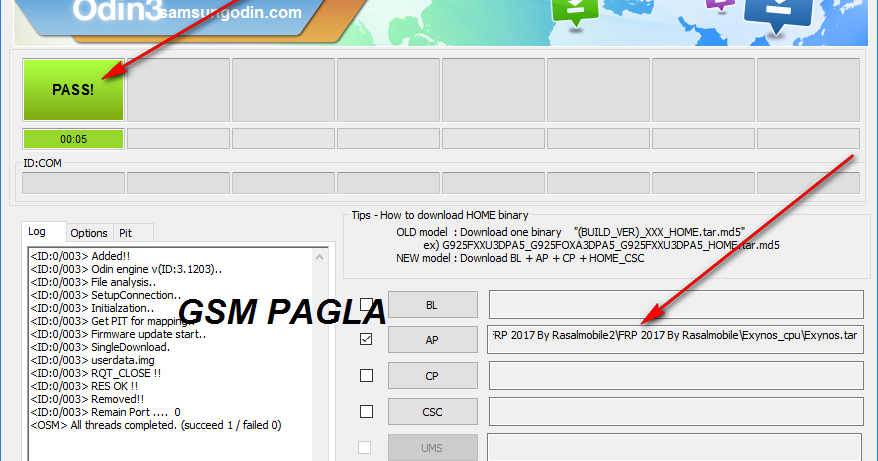Click the Odin3 logo in the banner

[116, 11]
